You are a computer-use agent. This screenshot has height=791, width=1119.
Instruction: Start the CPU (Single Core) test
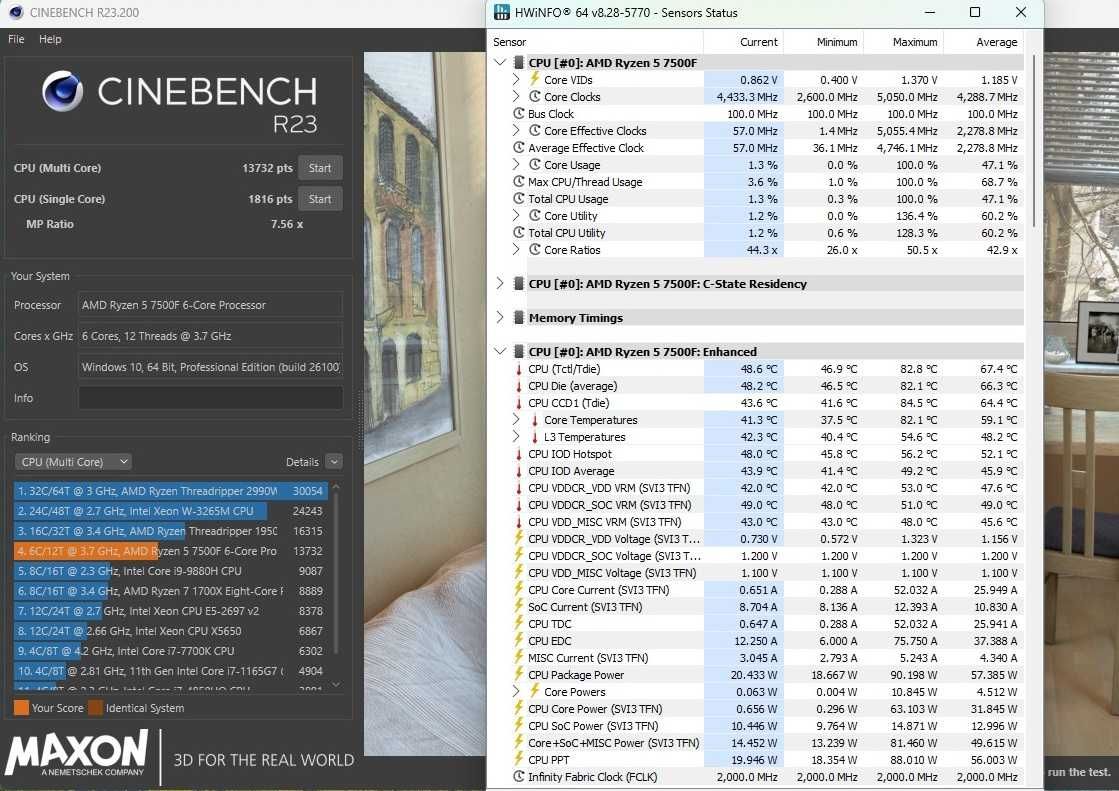(x=320, y=199)
